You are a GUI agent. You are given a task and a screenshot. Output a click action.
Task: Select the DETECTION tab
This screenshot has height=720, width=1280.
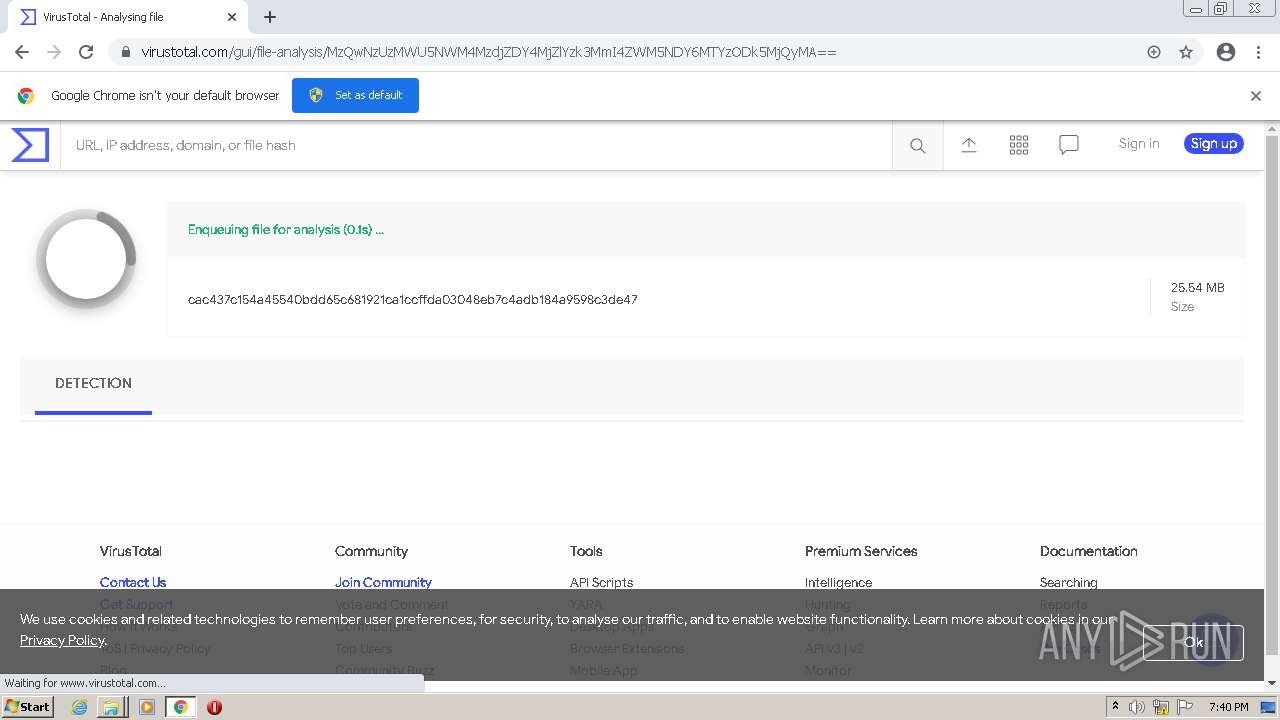(x=93, y=384)
